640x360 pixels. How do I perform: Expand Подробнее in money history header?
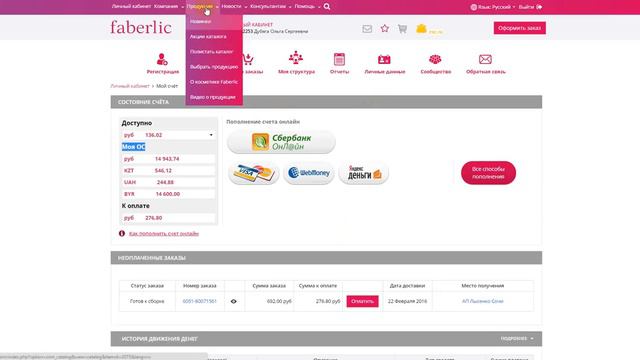pyautogui.click(x=517, y=338)
